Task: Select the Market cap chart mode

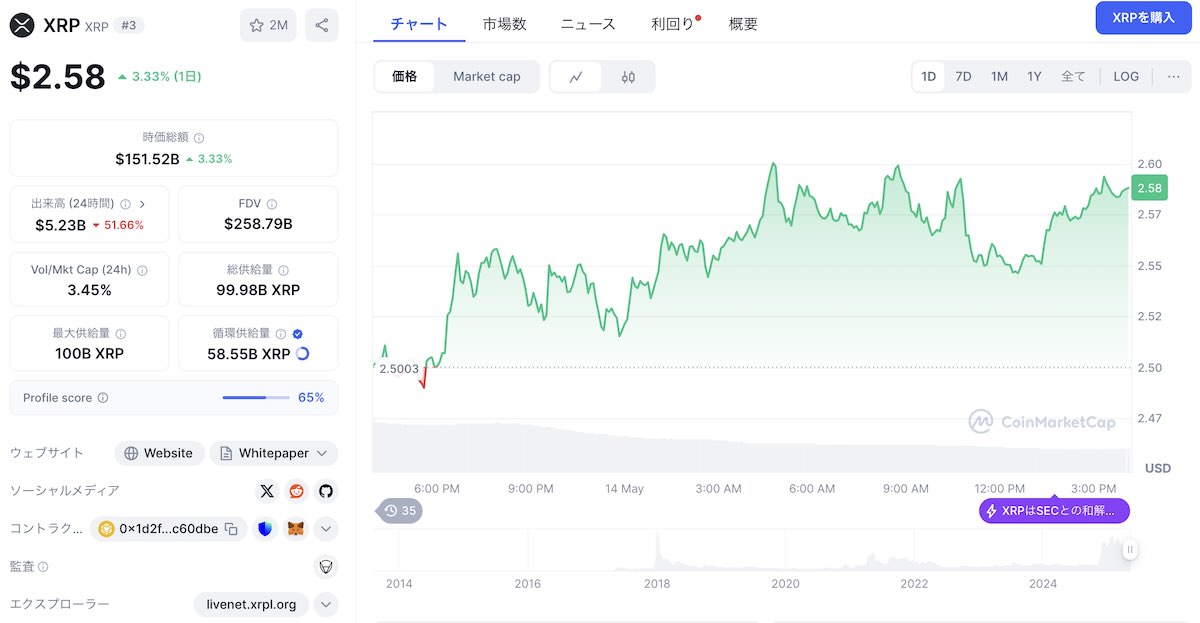Action: coord(487,77)
